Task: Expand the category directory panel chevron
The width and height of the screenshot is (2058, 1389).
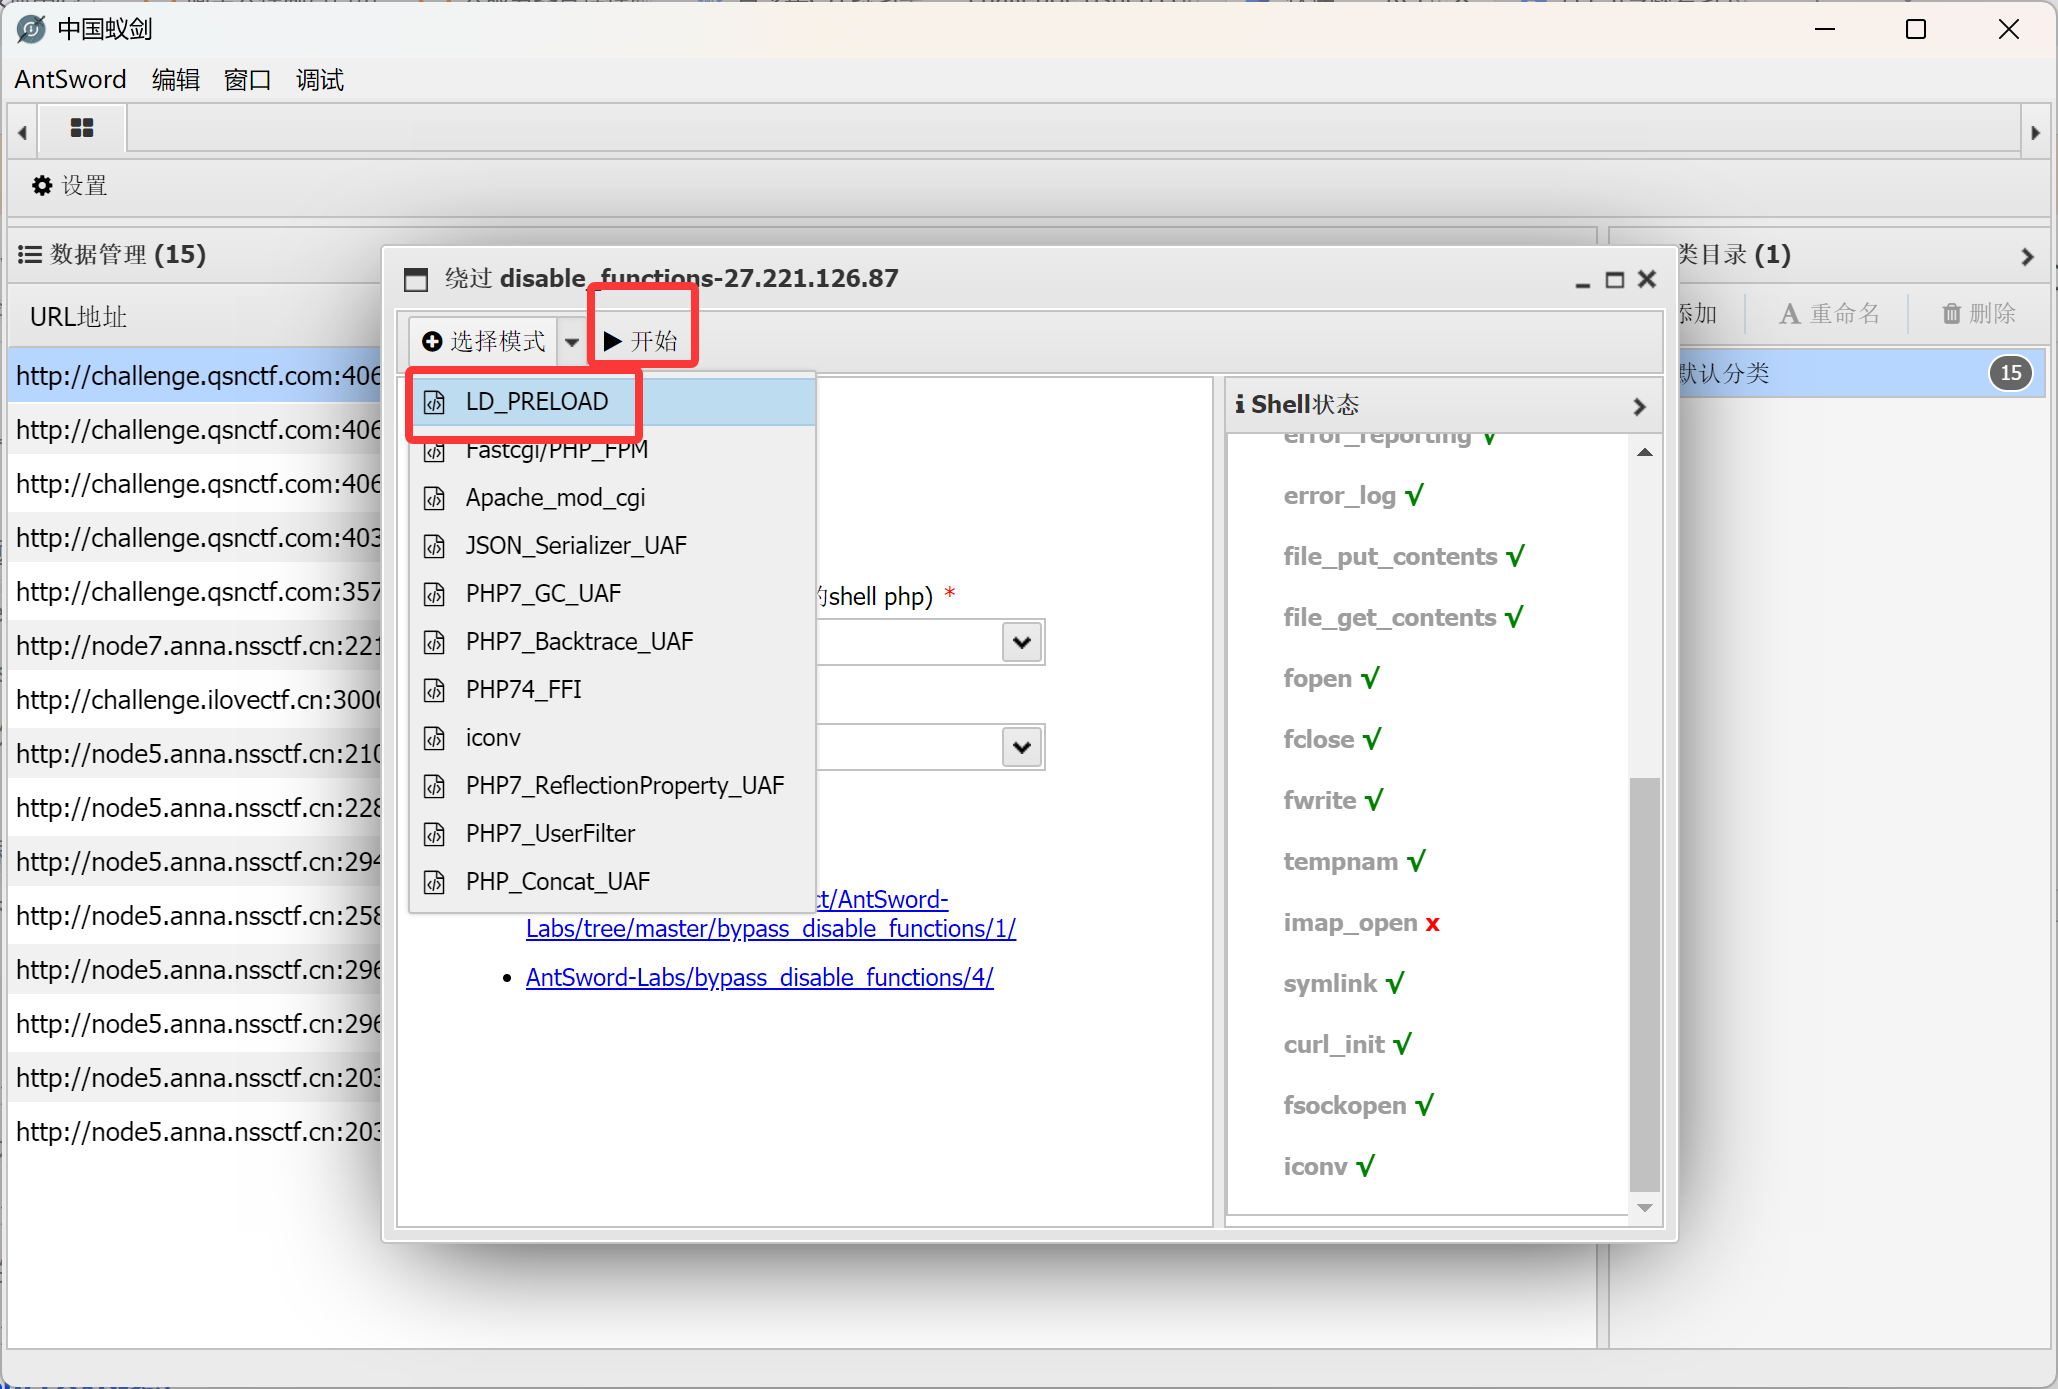Action: (2026, 256)
